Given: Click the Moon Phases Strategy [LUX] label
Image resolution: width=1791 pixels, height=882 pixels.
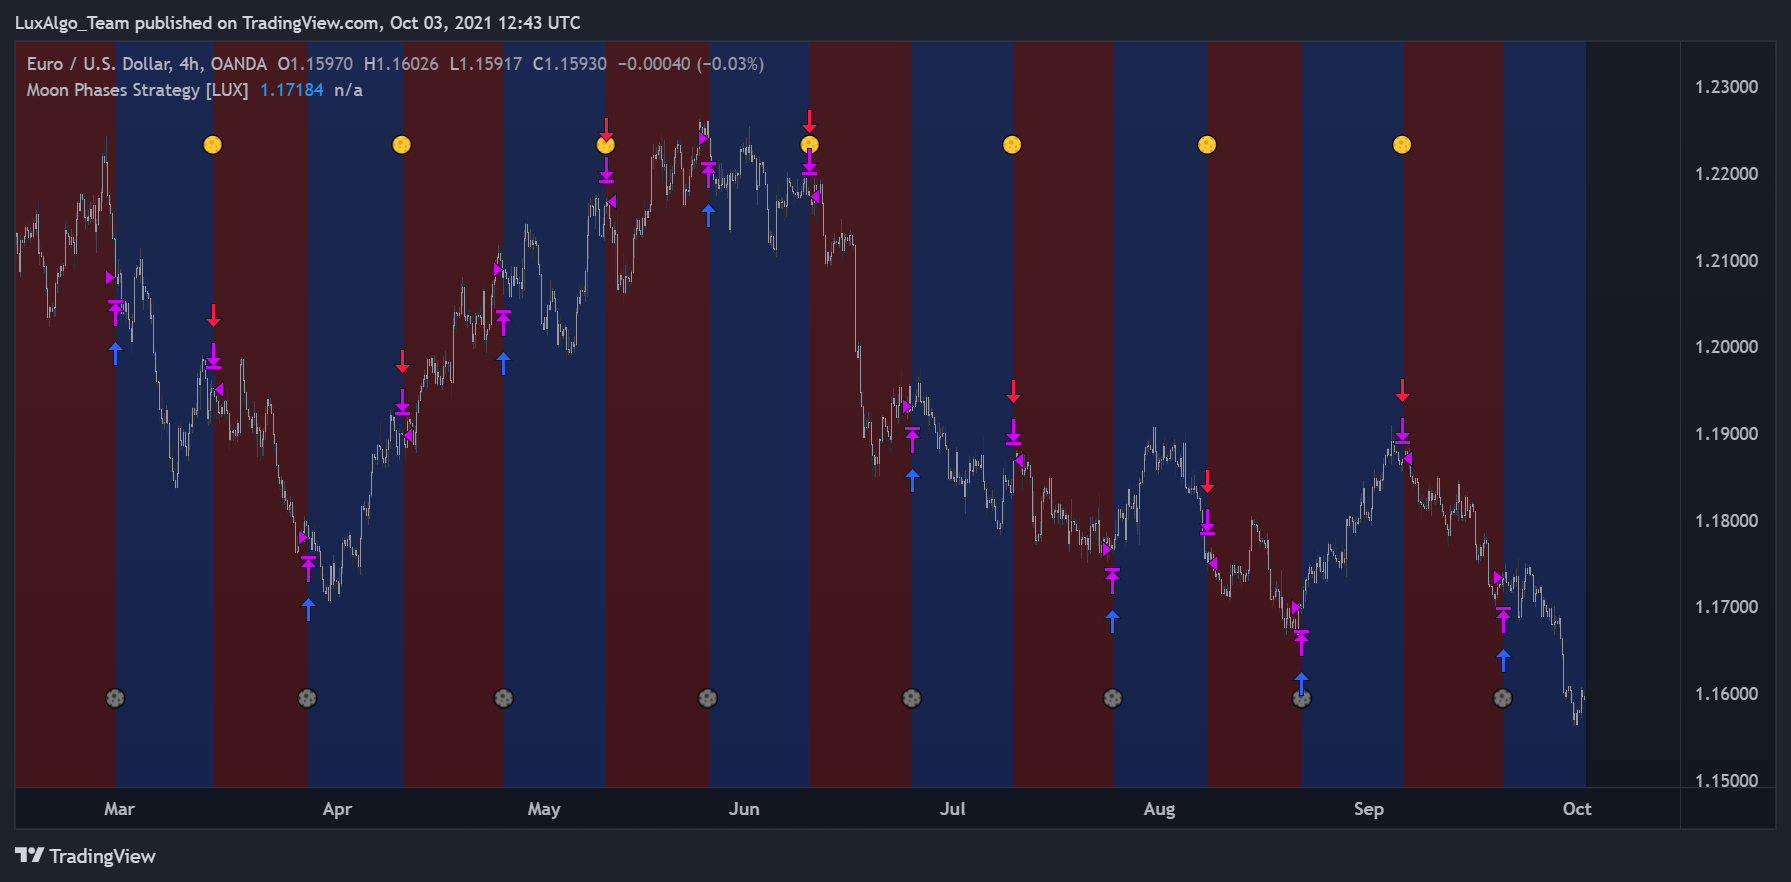Looking at the screenshot, I should tap(137, 90).
